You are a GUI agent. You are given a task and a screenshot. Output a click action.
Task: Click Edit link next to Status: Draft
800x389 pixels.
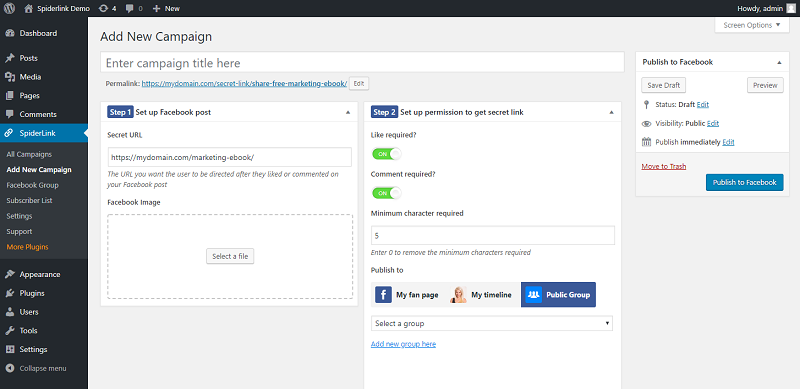tap(703, 104)
